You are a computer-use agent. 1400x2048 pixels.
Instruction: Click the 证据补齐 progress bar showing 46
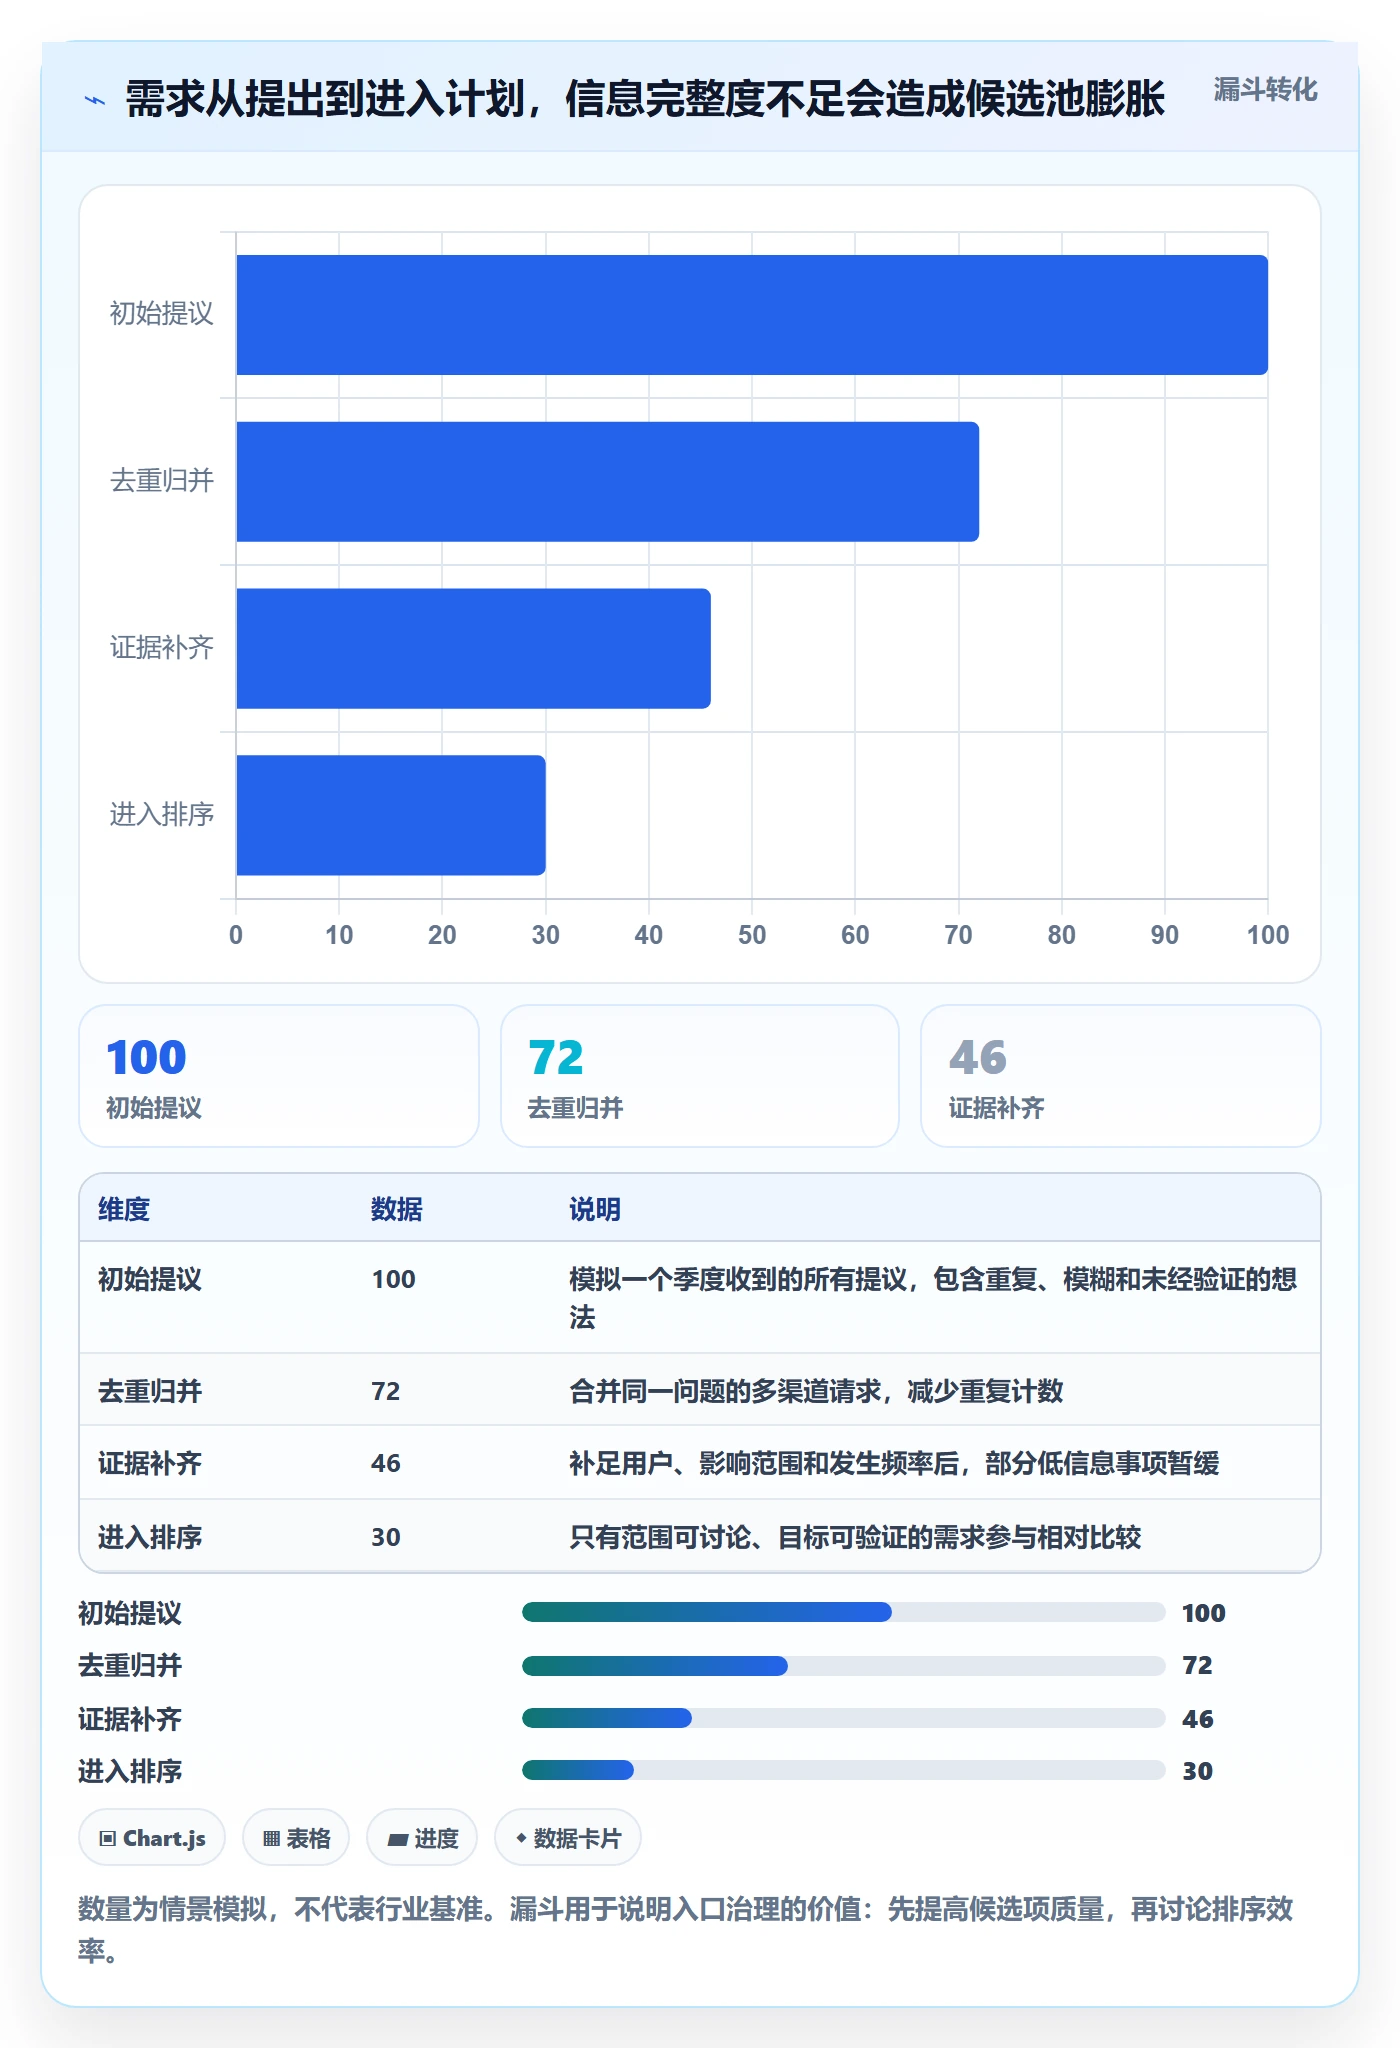tap(844, 1718)
